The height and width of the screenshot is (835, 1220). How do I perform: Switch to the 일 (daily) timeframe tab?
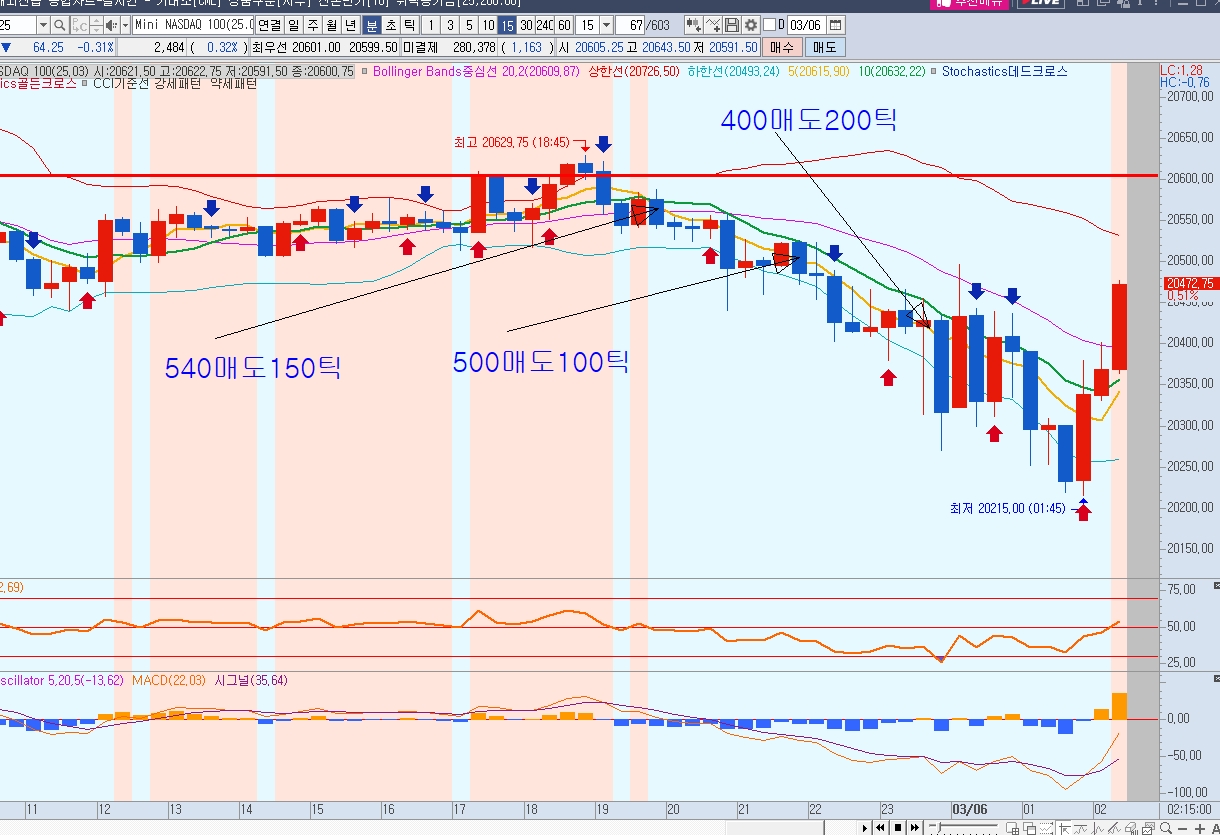coord(292,25)
